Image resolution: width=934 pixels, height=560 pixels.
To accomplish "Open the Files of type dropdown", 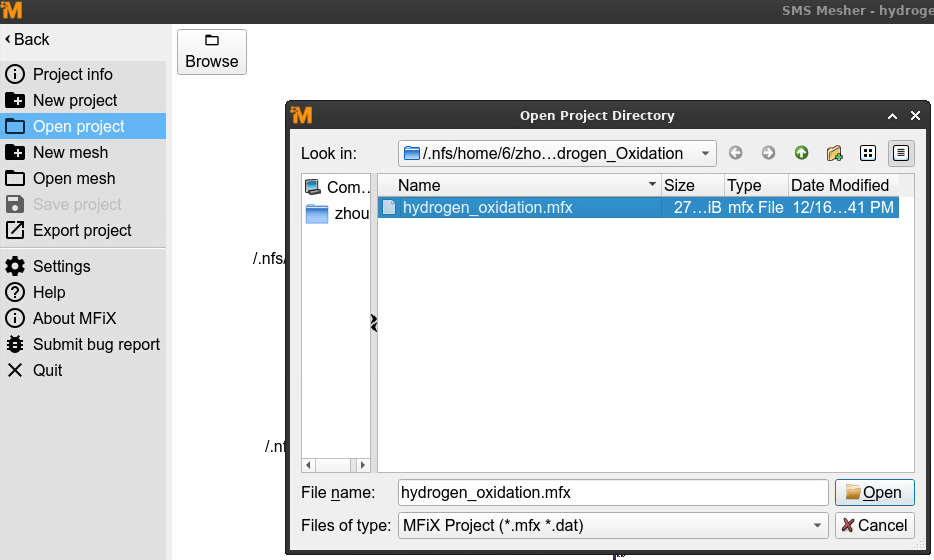I will 817,525.
